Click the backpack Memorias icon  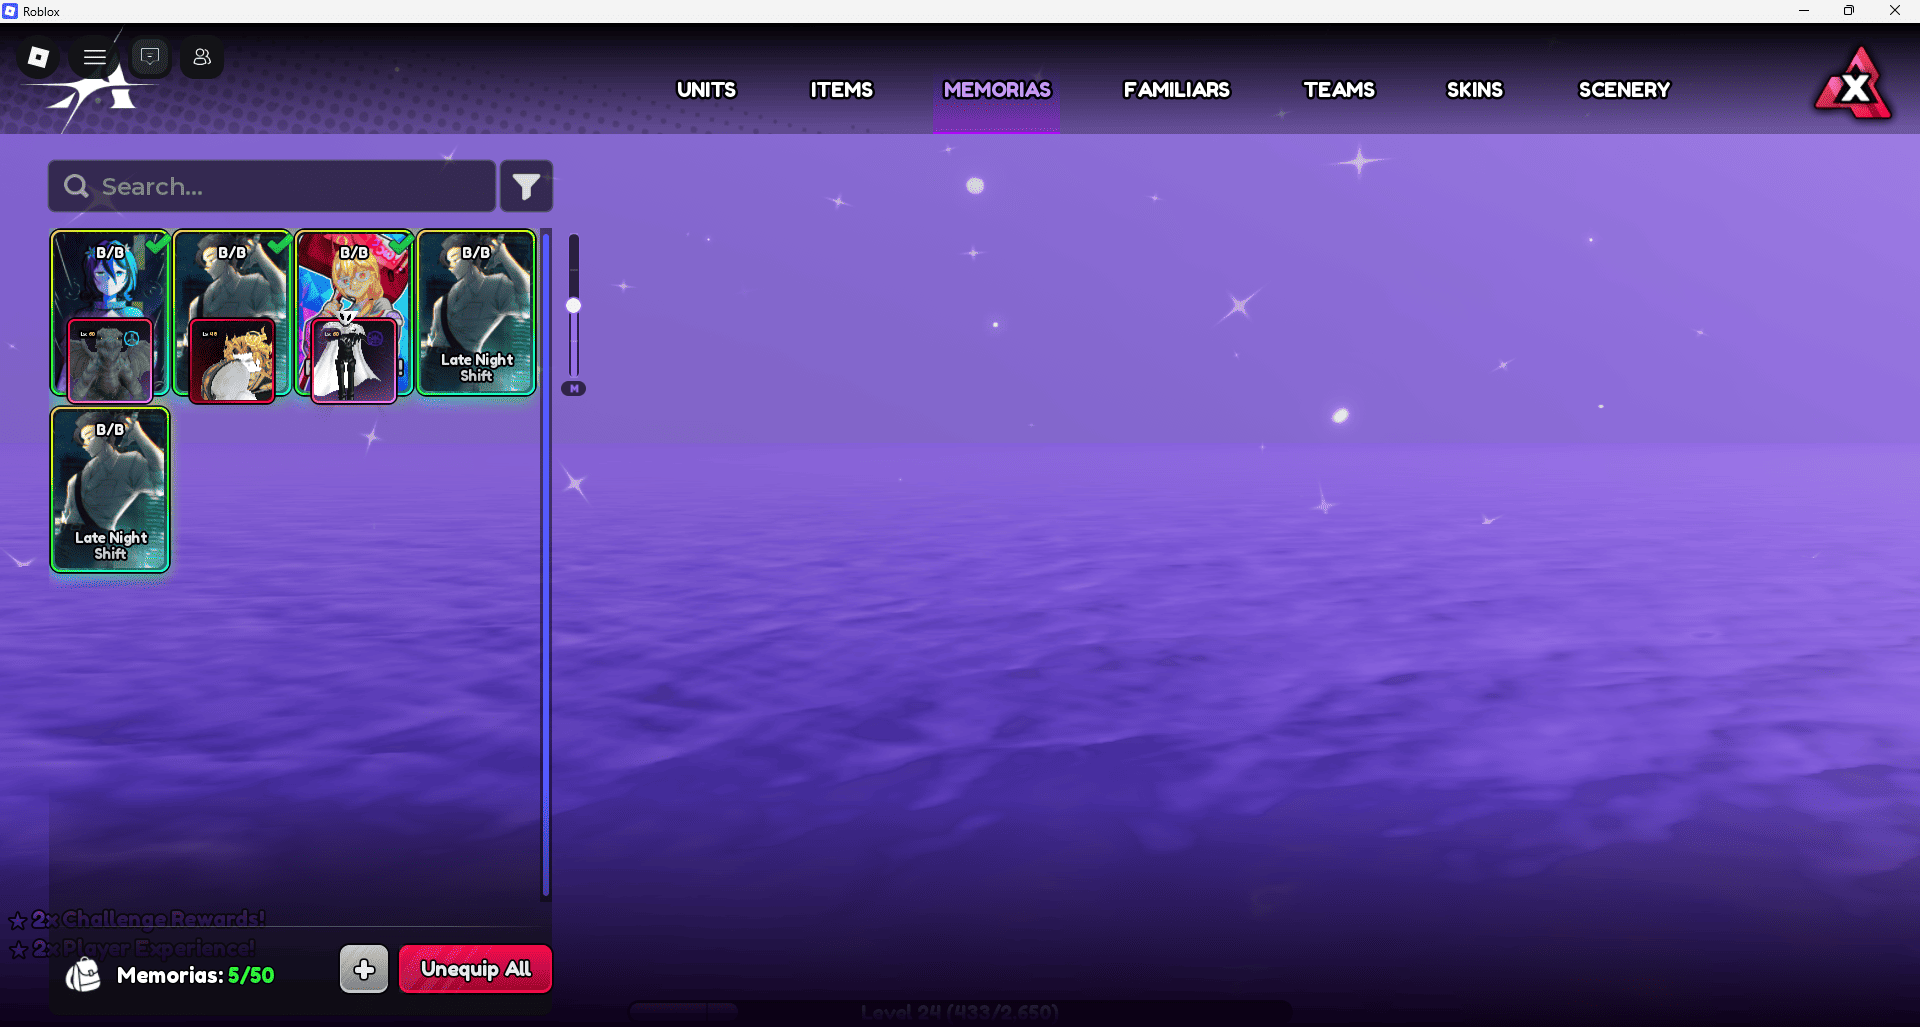[83, 974]
